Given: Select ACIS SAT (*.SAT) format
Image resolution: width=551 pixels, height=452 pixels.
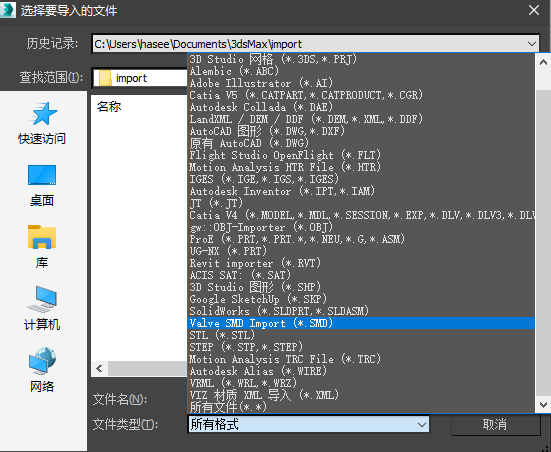Looking at the screenshot, I should click(x=361, y=275).
